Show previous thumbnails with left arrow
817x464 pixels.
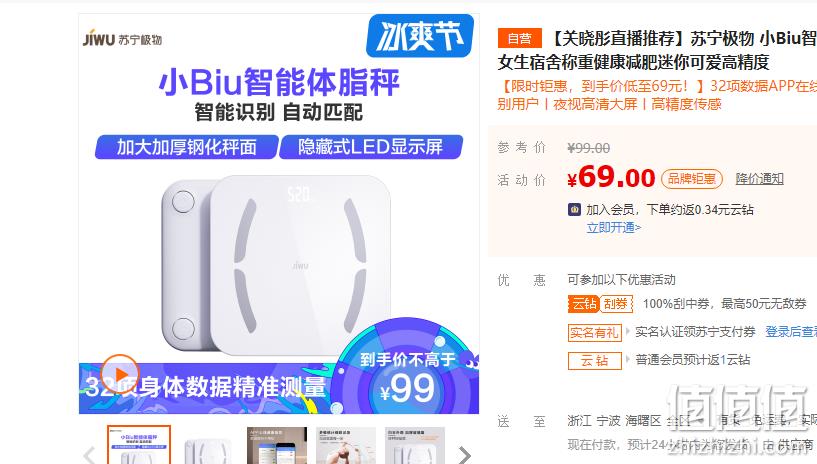point(90,455)
